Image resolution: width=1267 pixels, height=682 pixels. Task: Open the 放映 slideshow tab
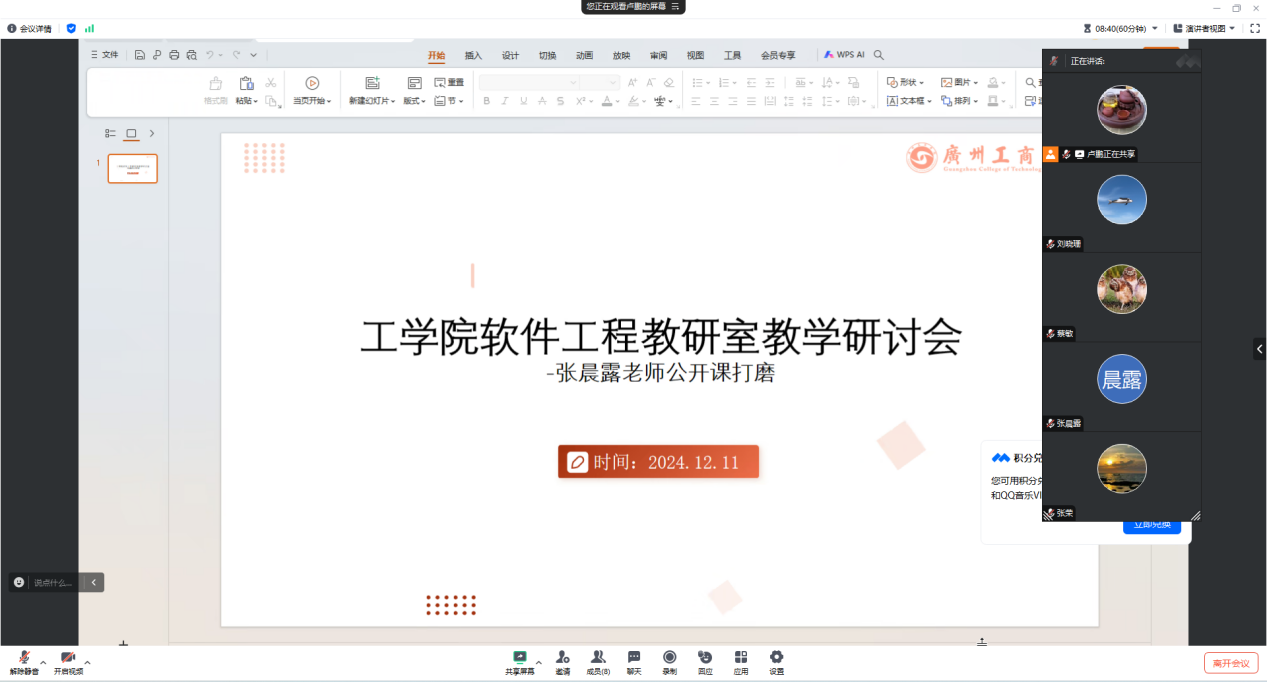pyautogui.click(x=621, y=56)
